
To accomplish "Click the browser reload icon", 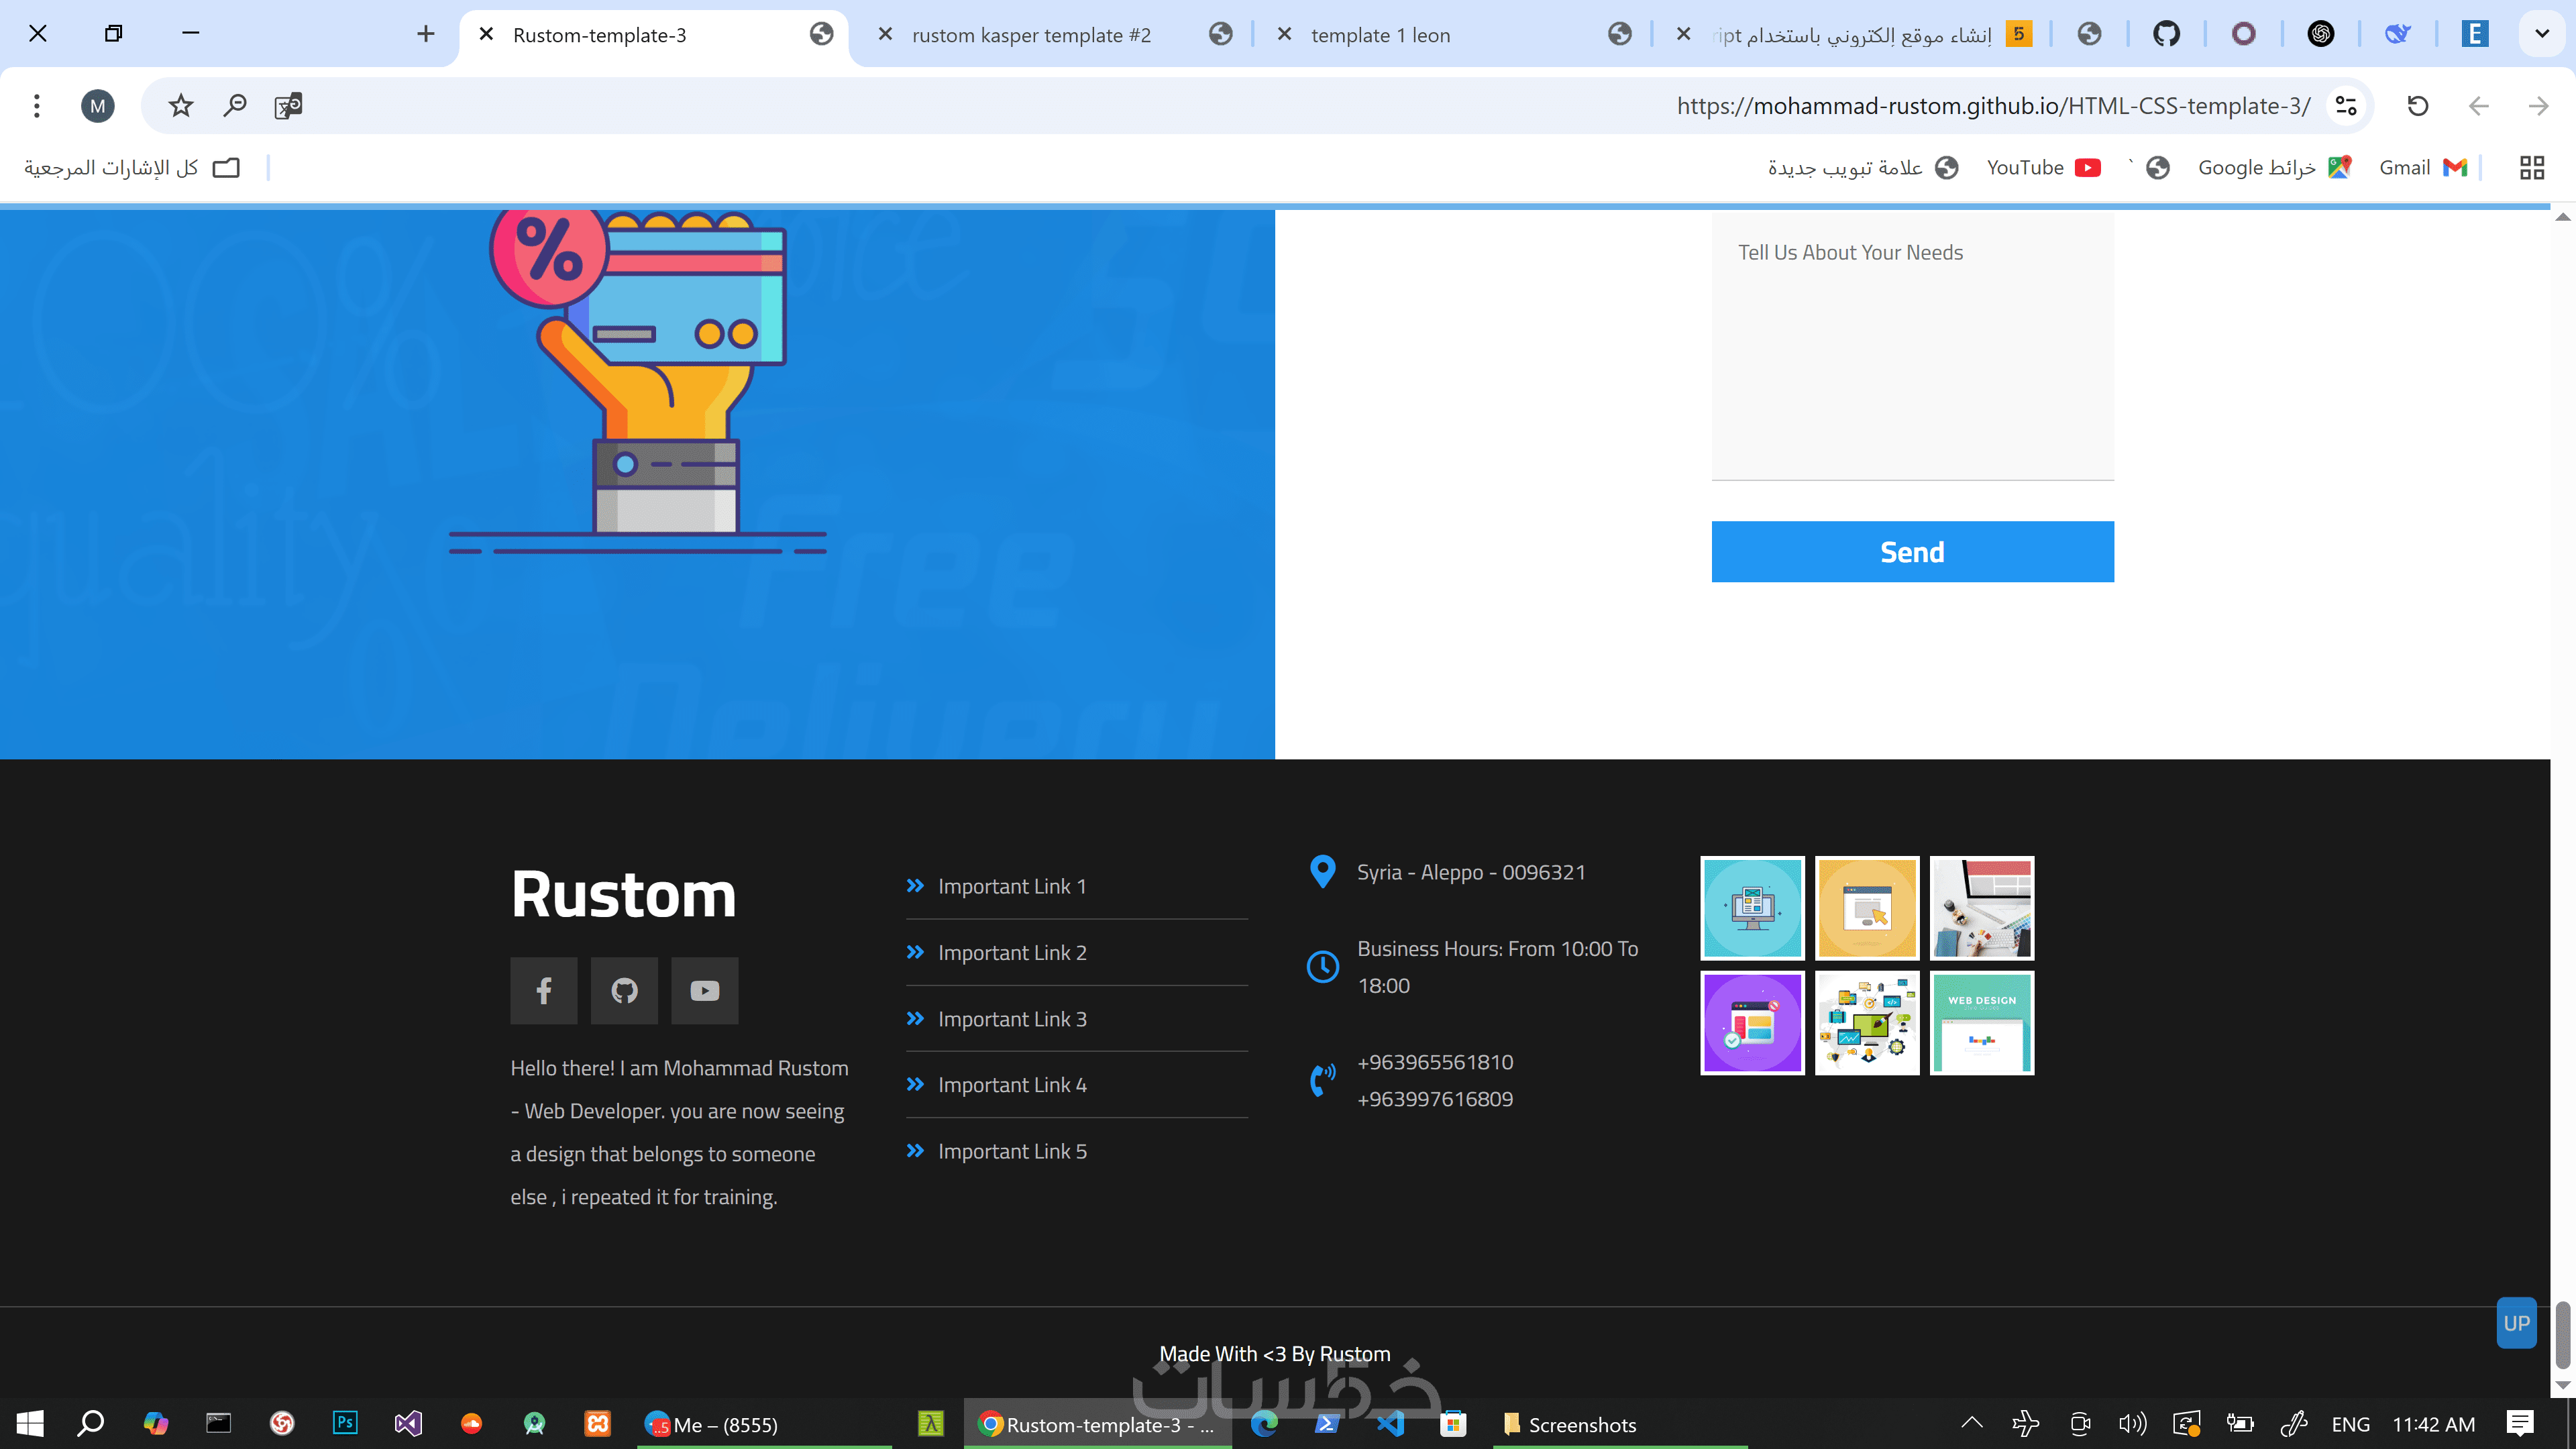I will point(2417,105).
